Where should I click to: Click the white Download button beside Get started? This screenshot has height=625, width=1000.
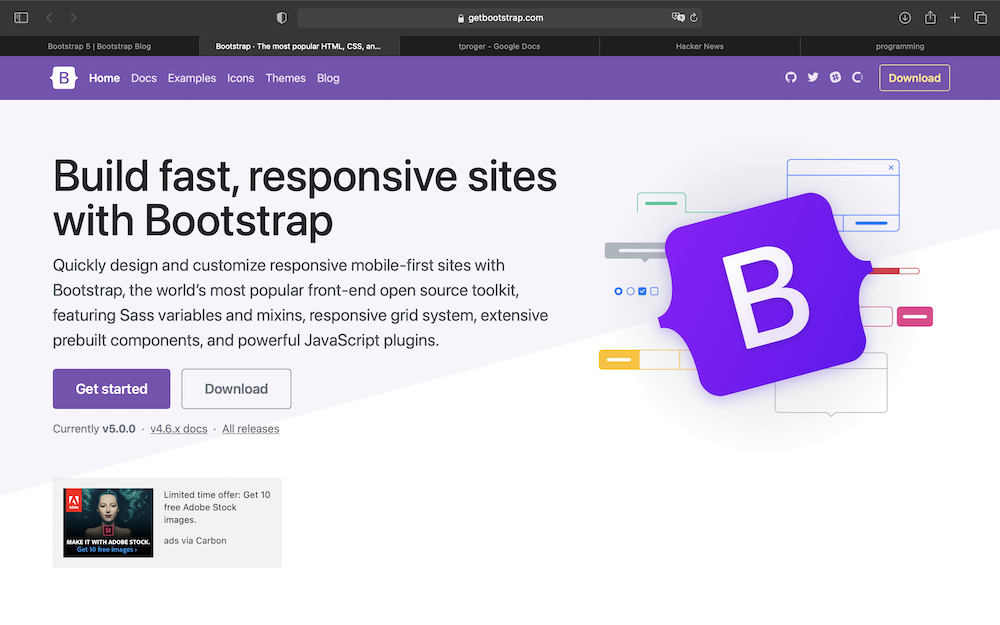pyautogui.click(x=236, y=388)
